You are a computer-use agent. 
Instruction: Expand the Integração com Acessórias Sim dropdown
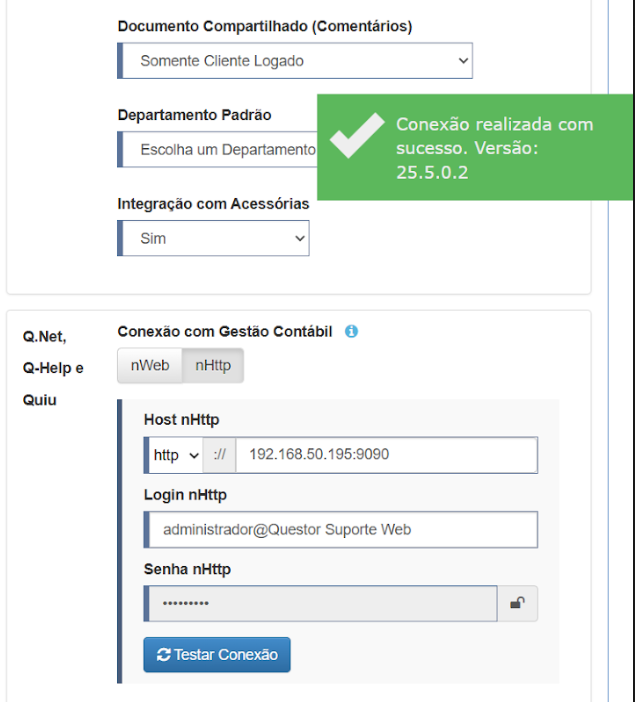coord(213,238)
